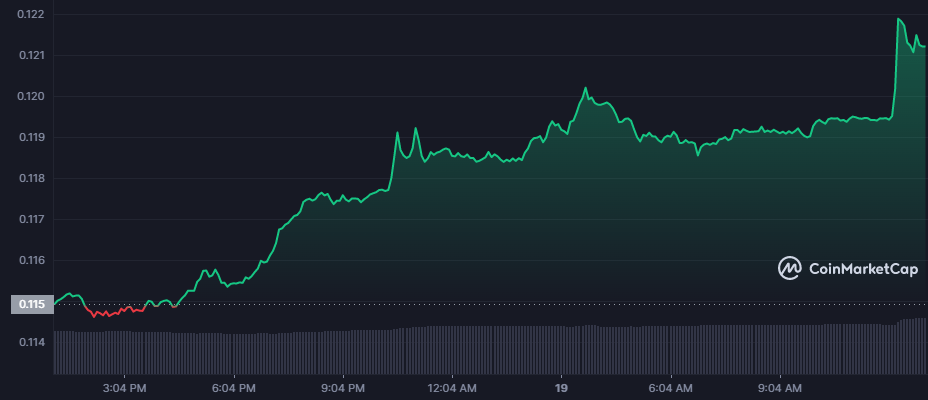
Task: Click the highlighted 0.115 opening price tag
Action: [x=32, y=305]
